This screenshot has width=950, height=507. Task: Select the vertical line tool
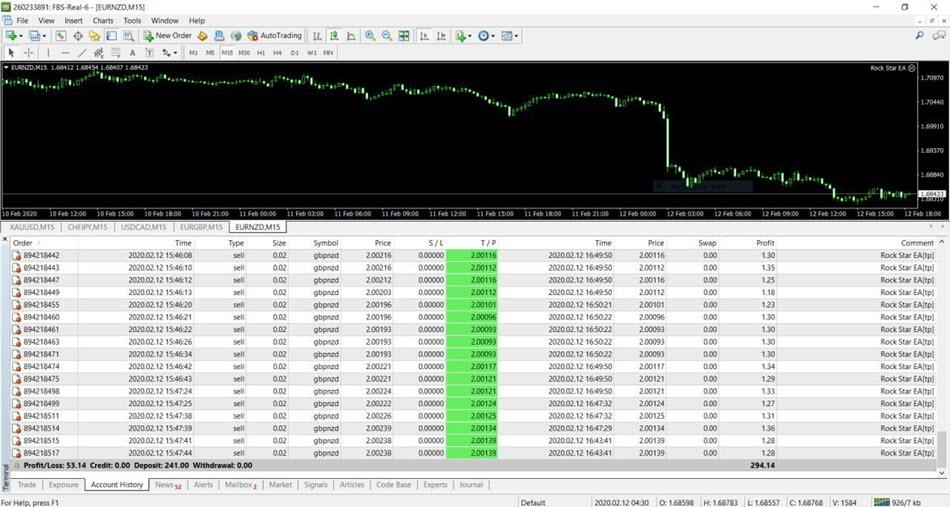(x=48, y=53)
